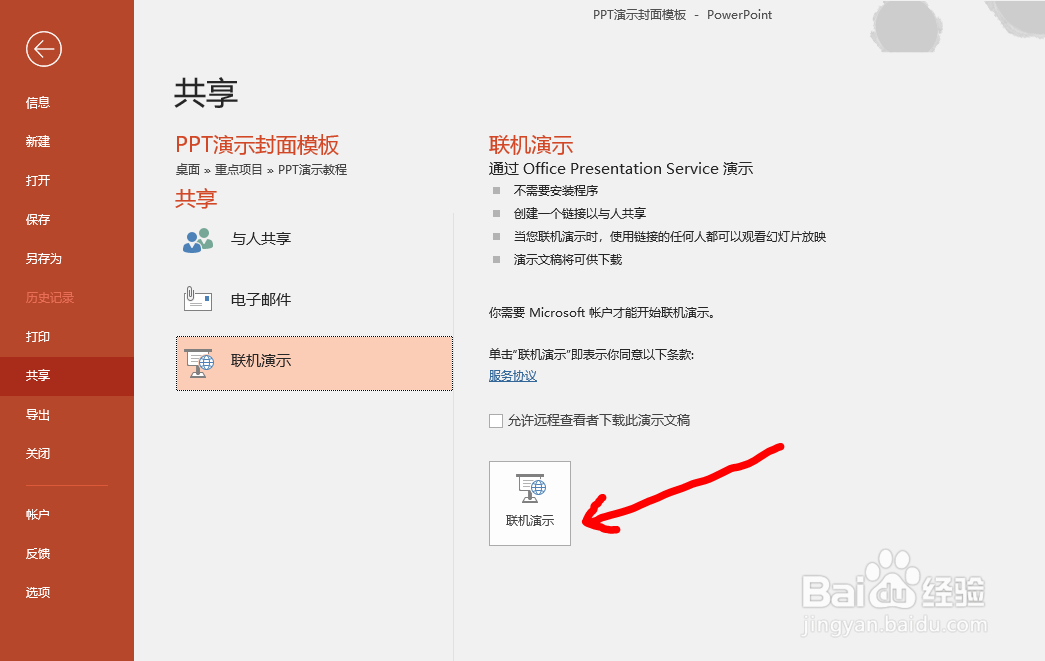Click the 创建一个链接以与人共享 bullet text
This screenshot has height=661, width=1045.
[580, 214]
